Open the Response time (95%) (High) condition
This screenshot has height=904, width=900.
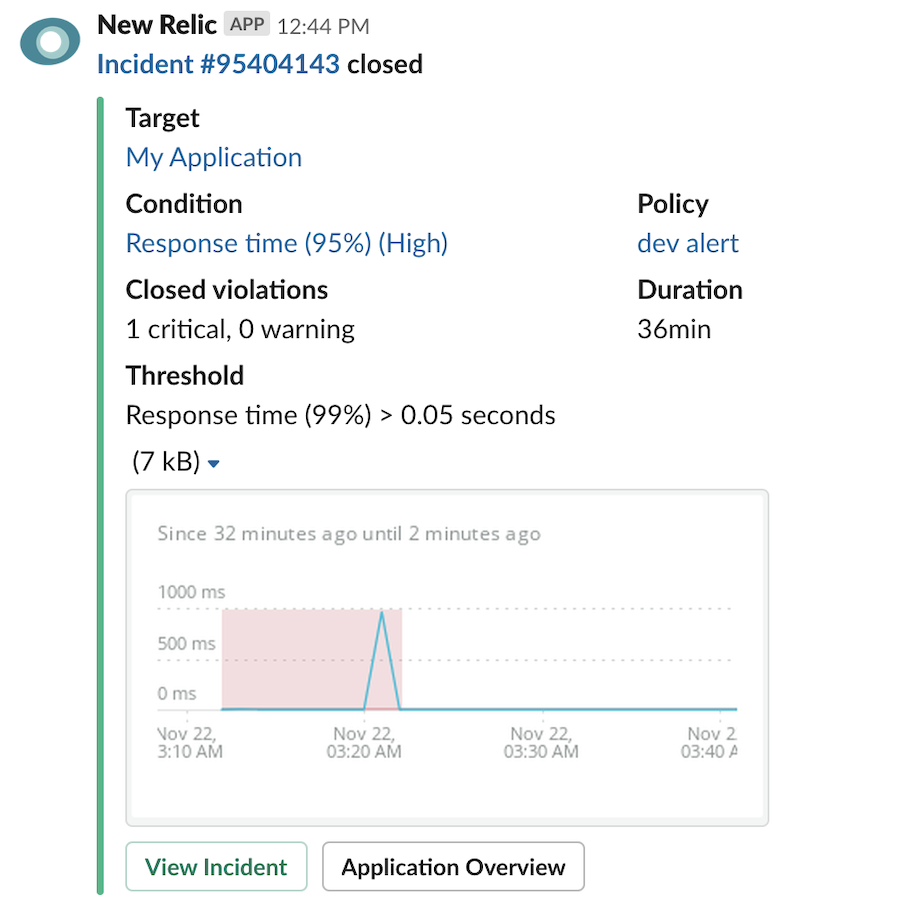(286, 244)
